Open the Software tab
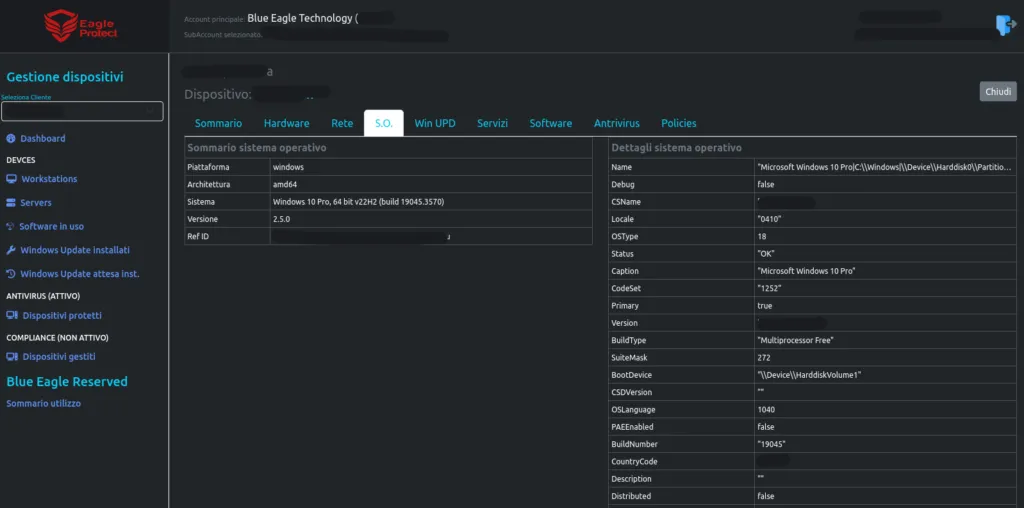 551,123
